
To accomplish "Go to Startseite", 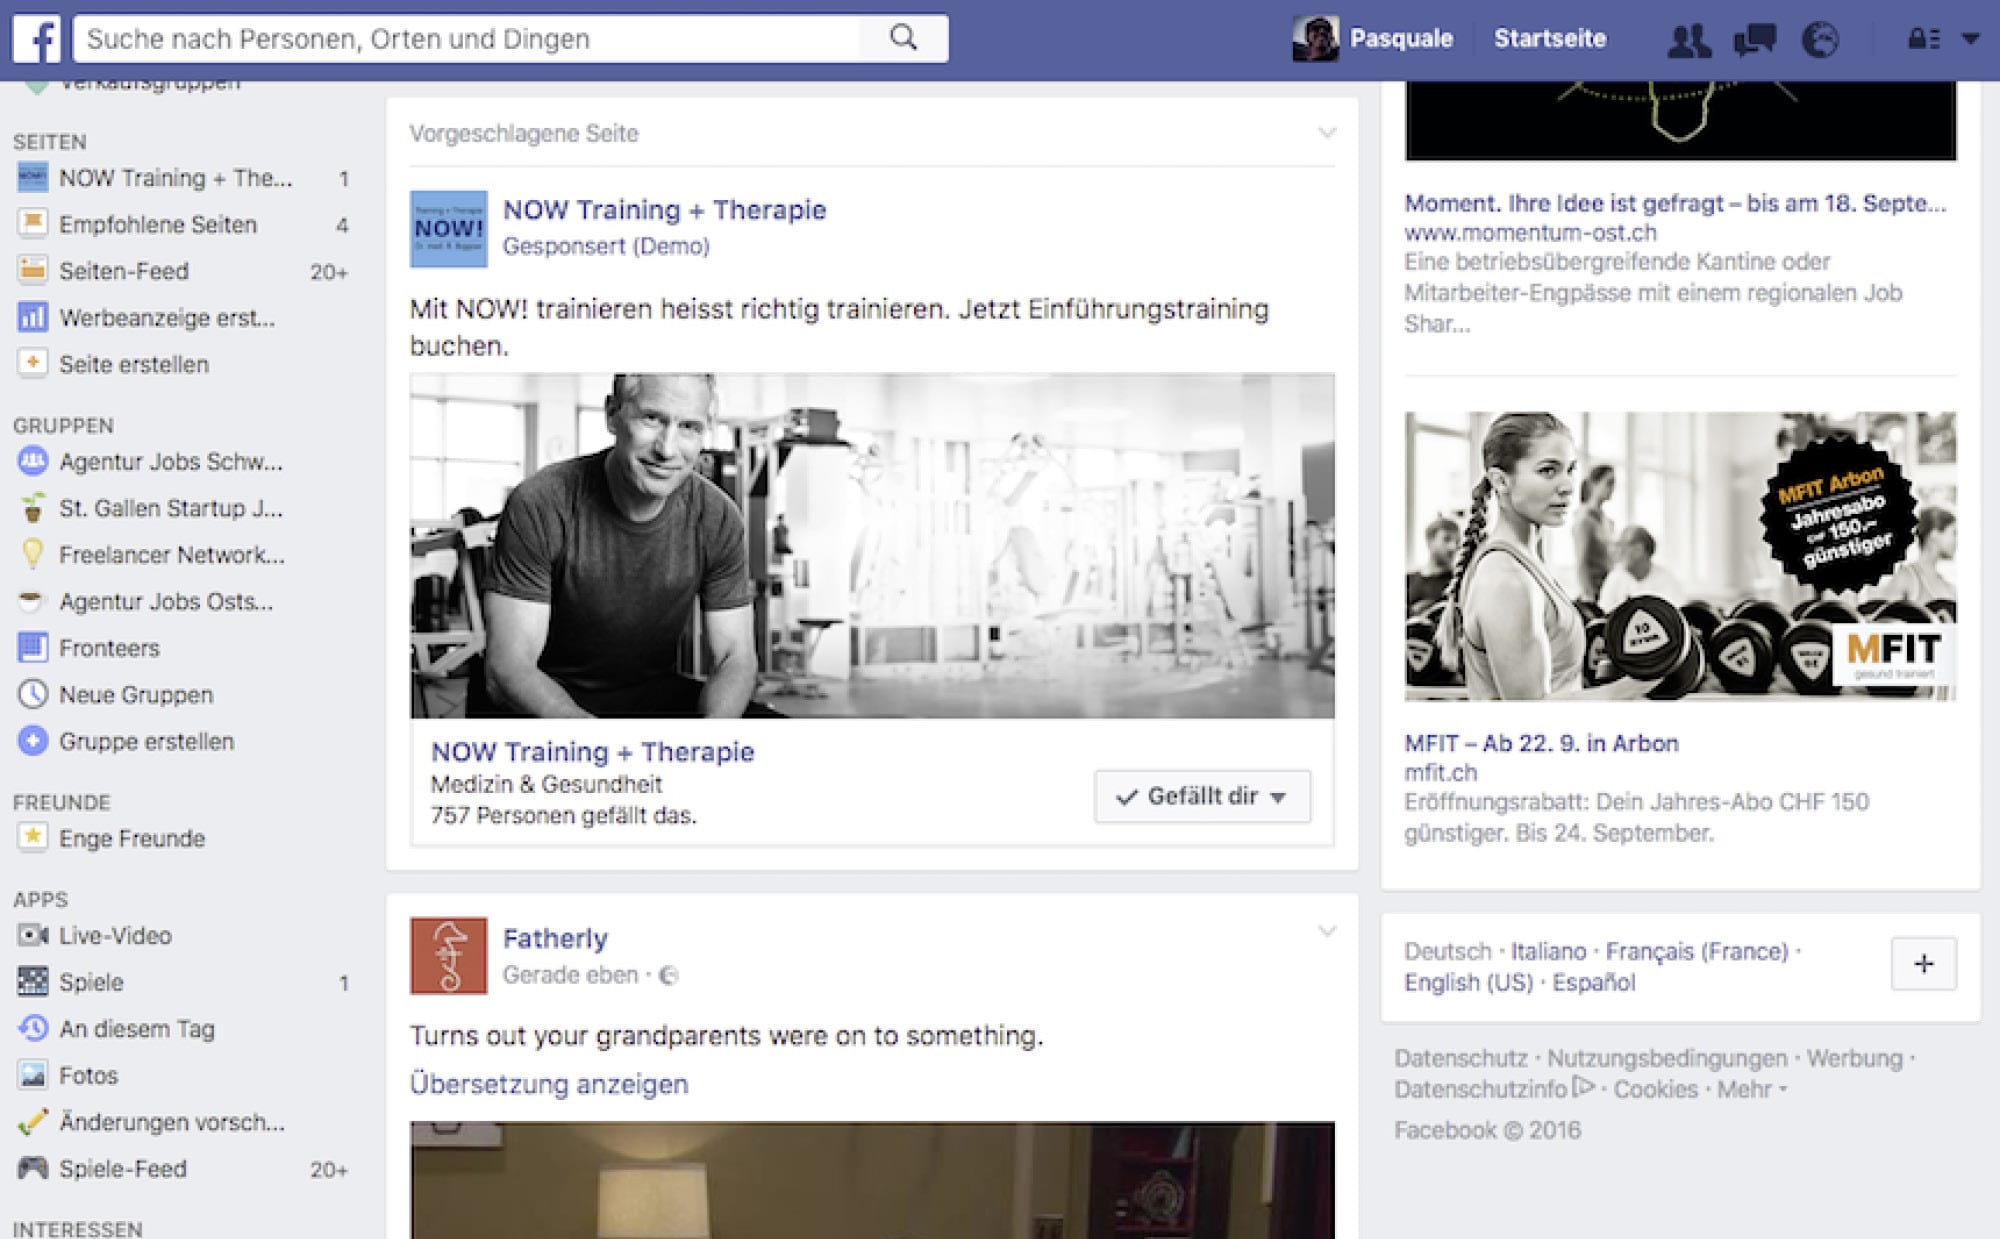I will [1550, 39].
